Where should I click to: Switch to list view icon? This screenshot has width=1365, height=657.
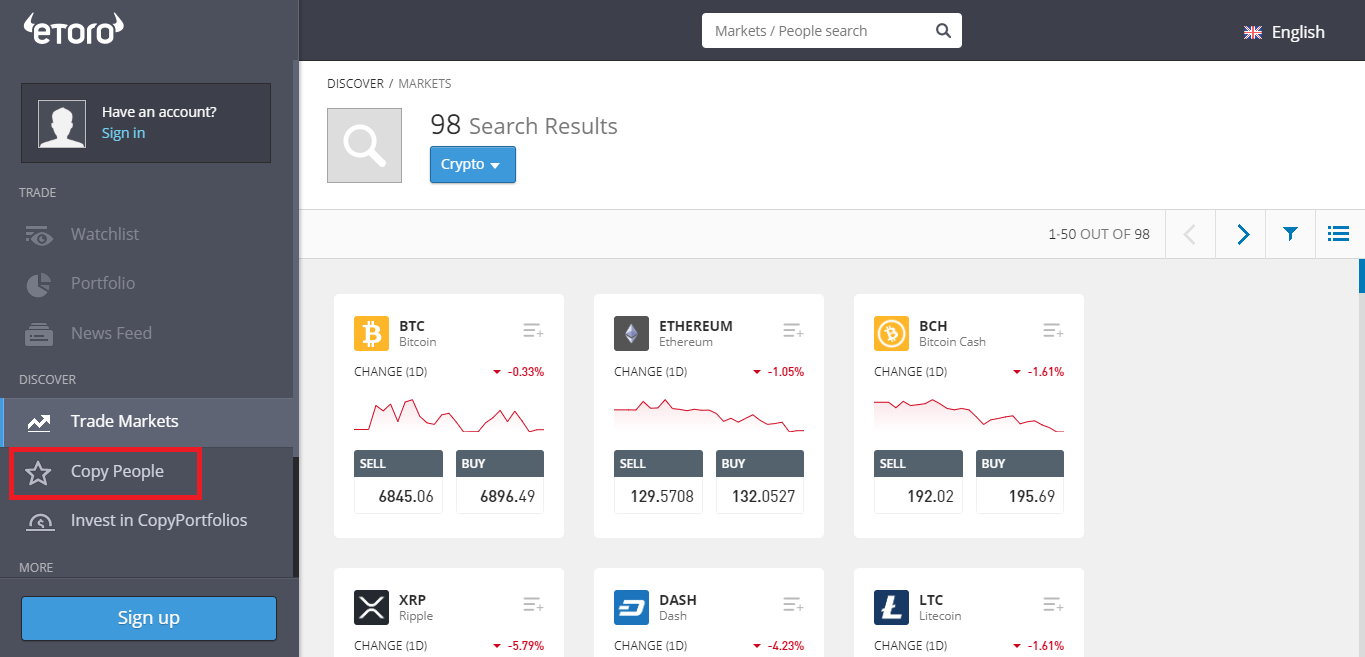1338,234
